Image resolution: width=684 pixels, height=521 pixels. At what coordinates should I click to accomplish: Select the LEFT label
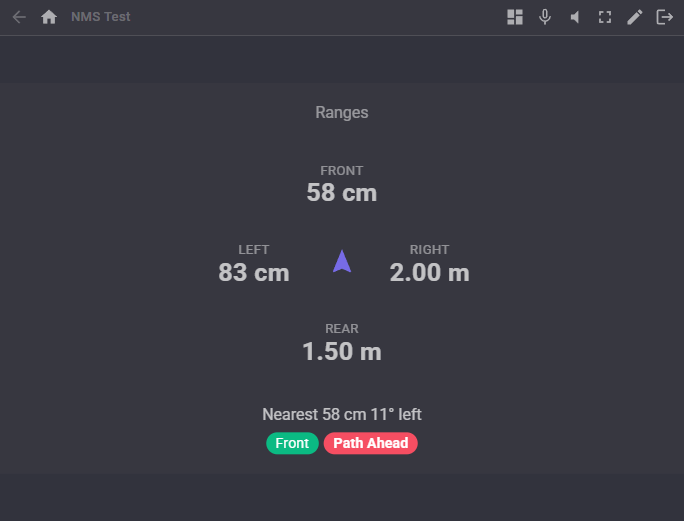(253, 250)
